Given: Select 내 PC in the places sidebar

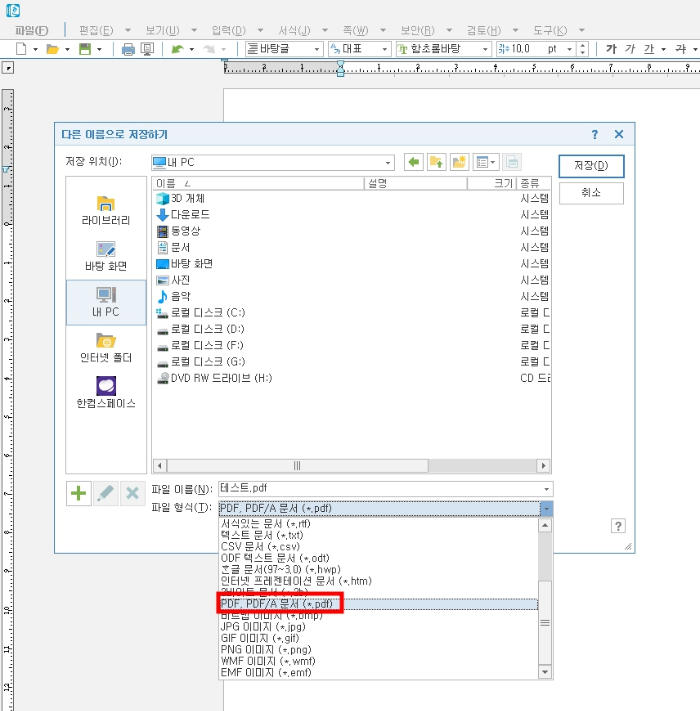Looking at the screenshot, I should coord(106,302).
